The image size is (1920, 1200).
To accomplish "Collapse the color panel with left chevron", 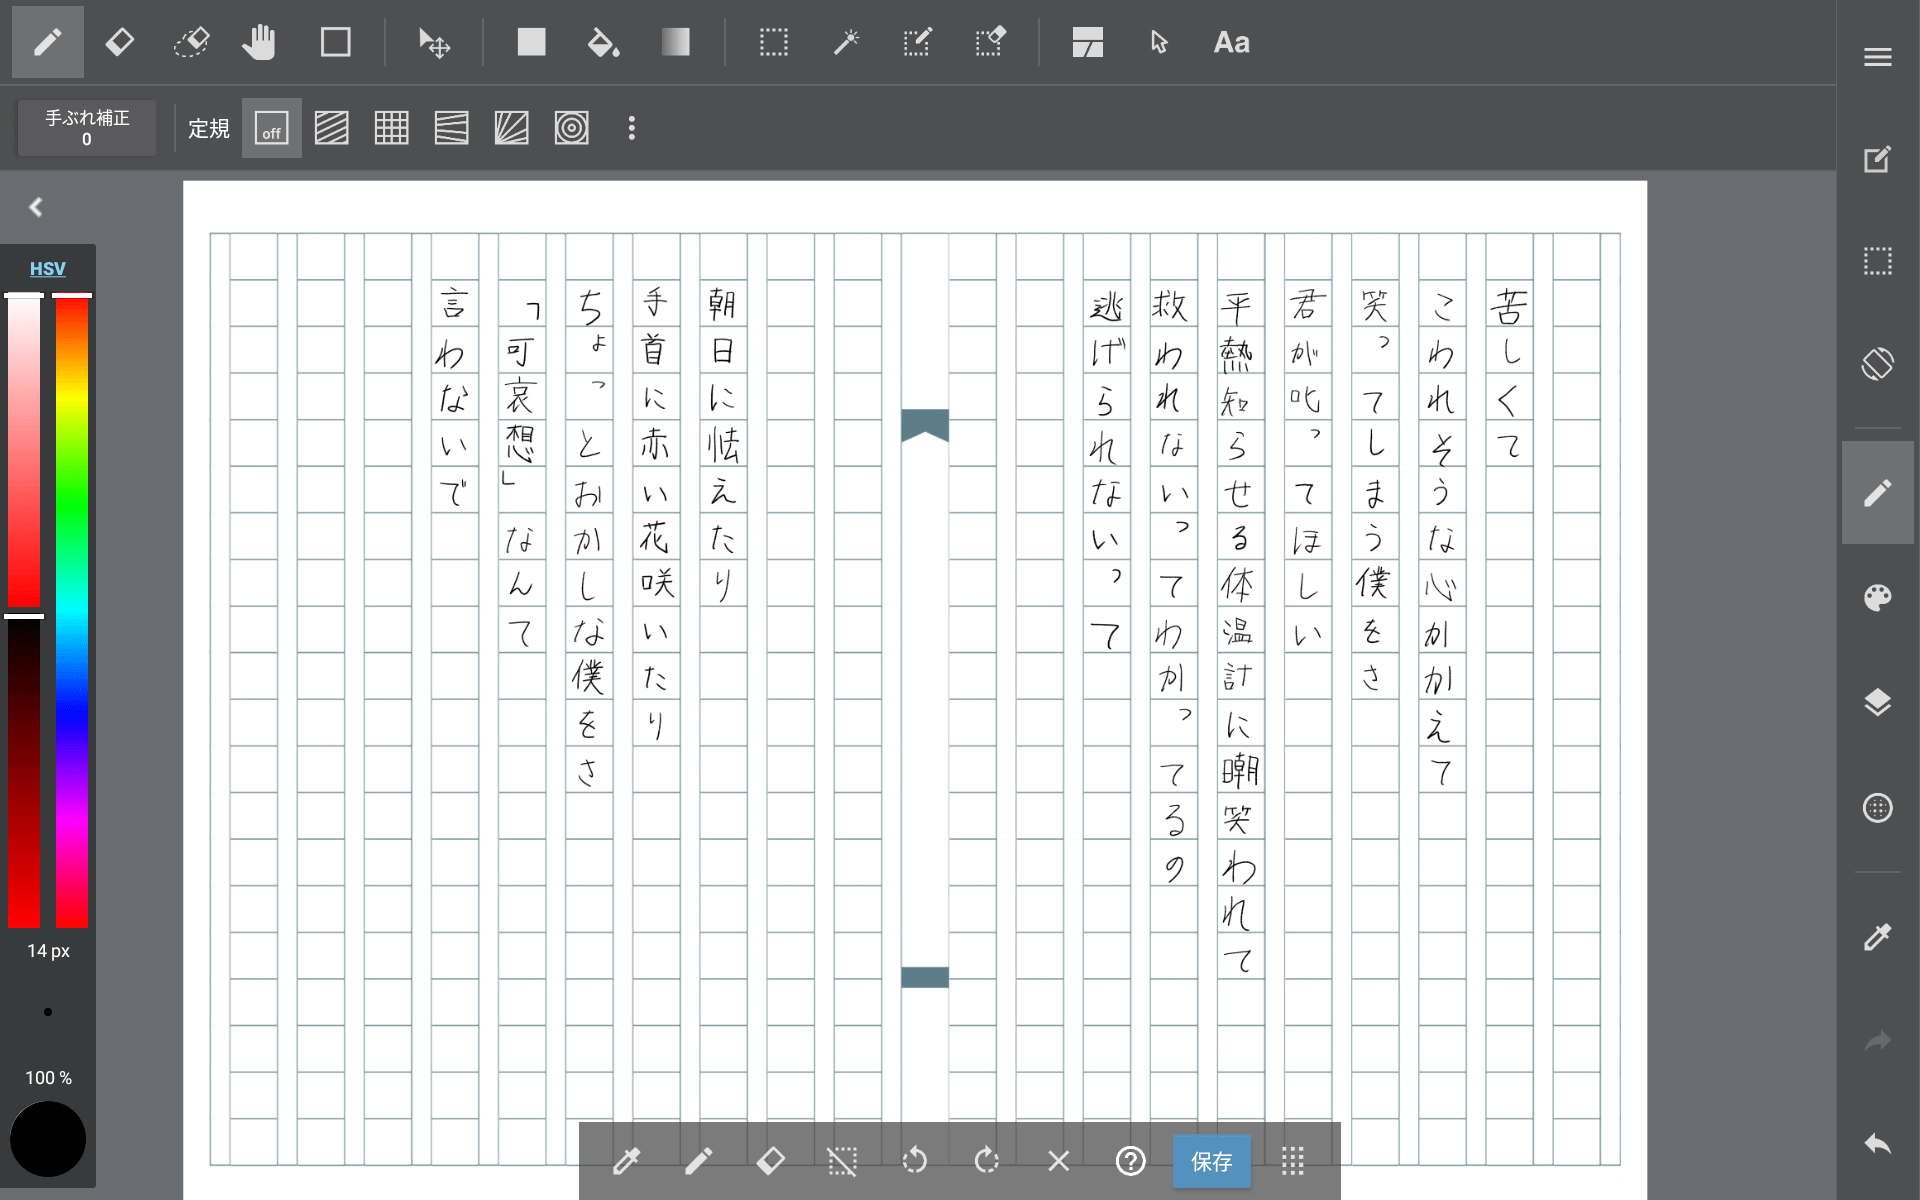I will pos(36,207).
